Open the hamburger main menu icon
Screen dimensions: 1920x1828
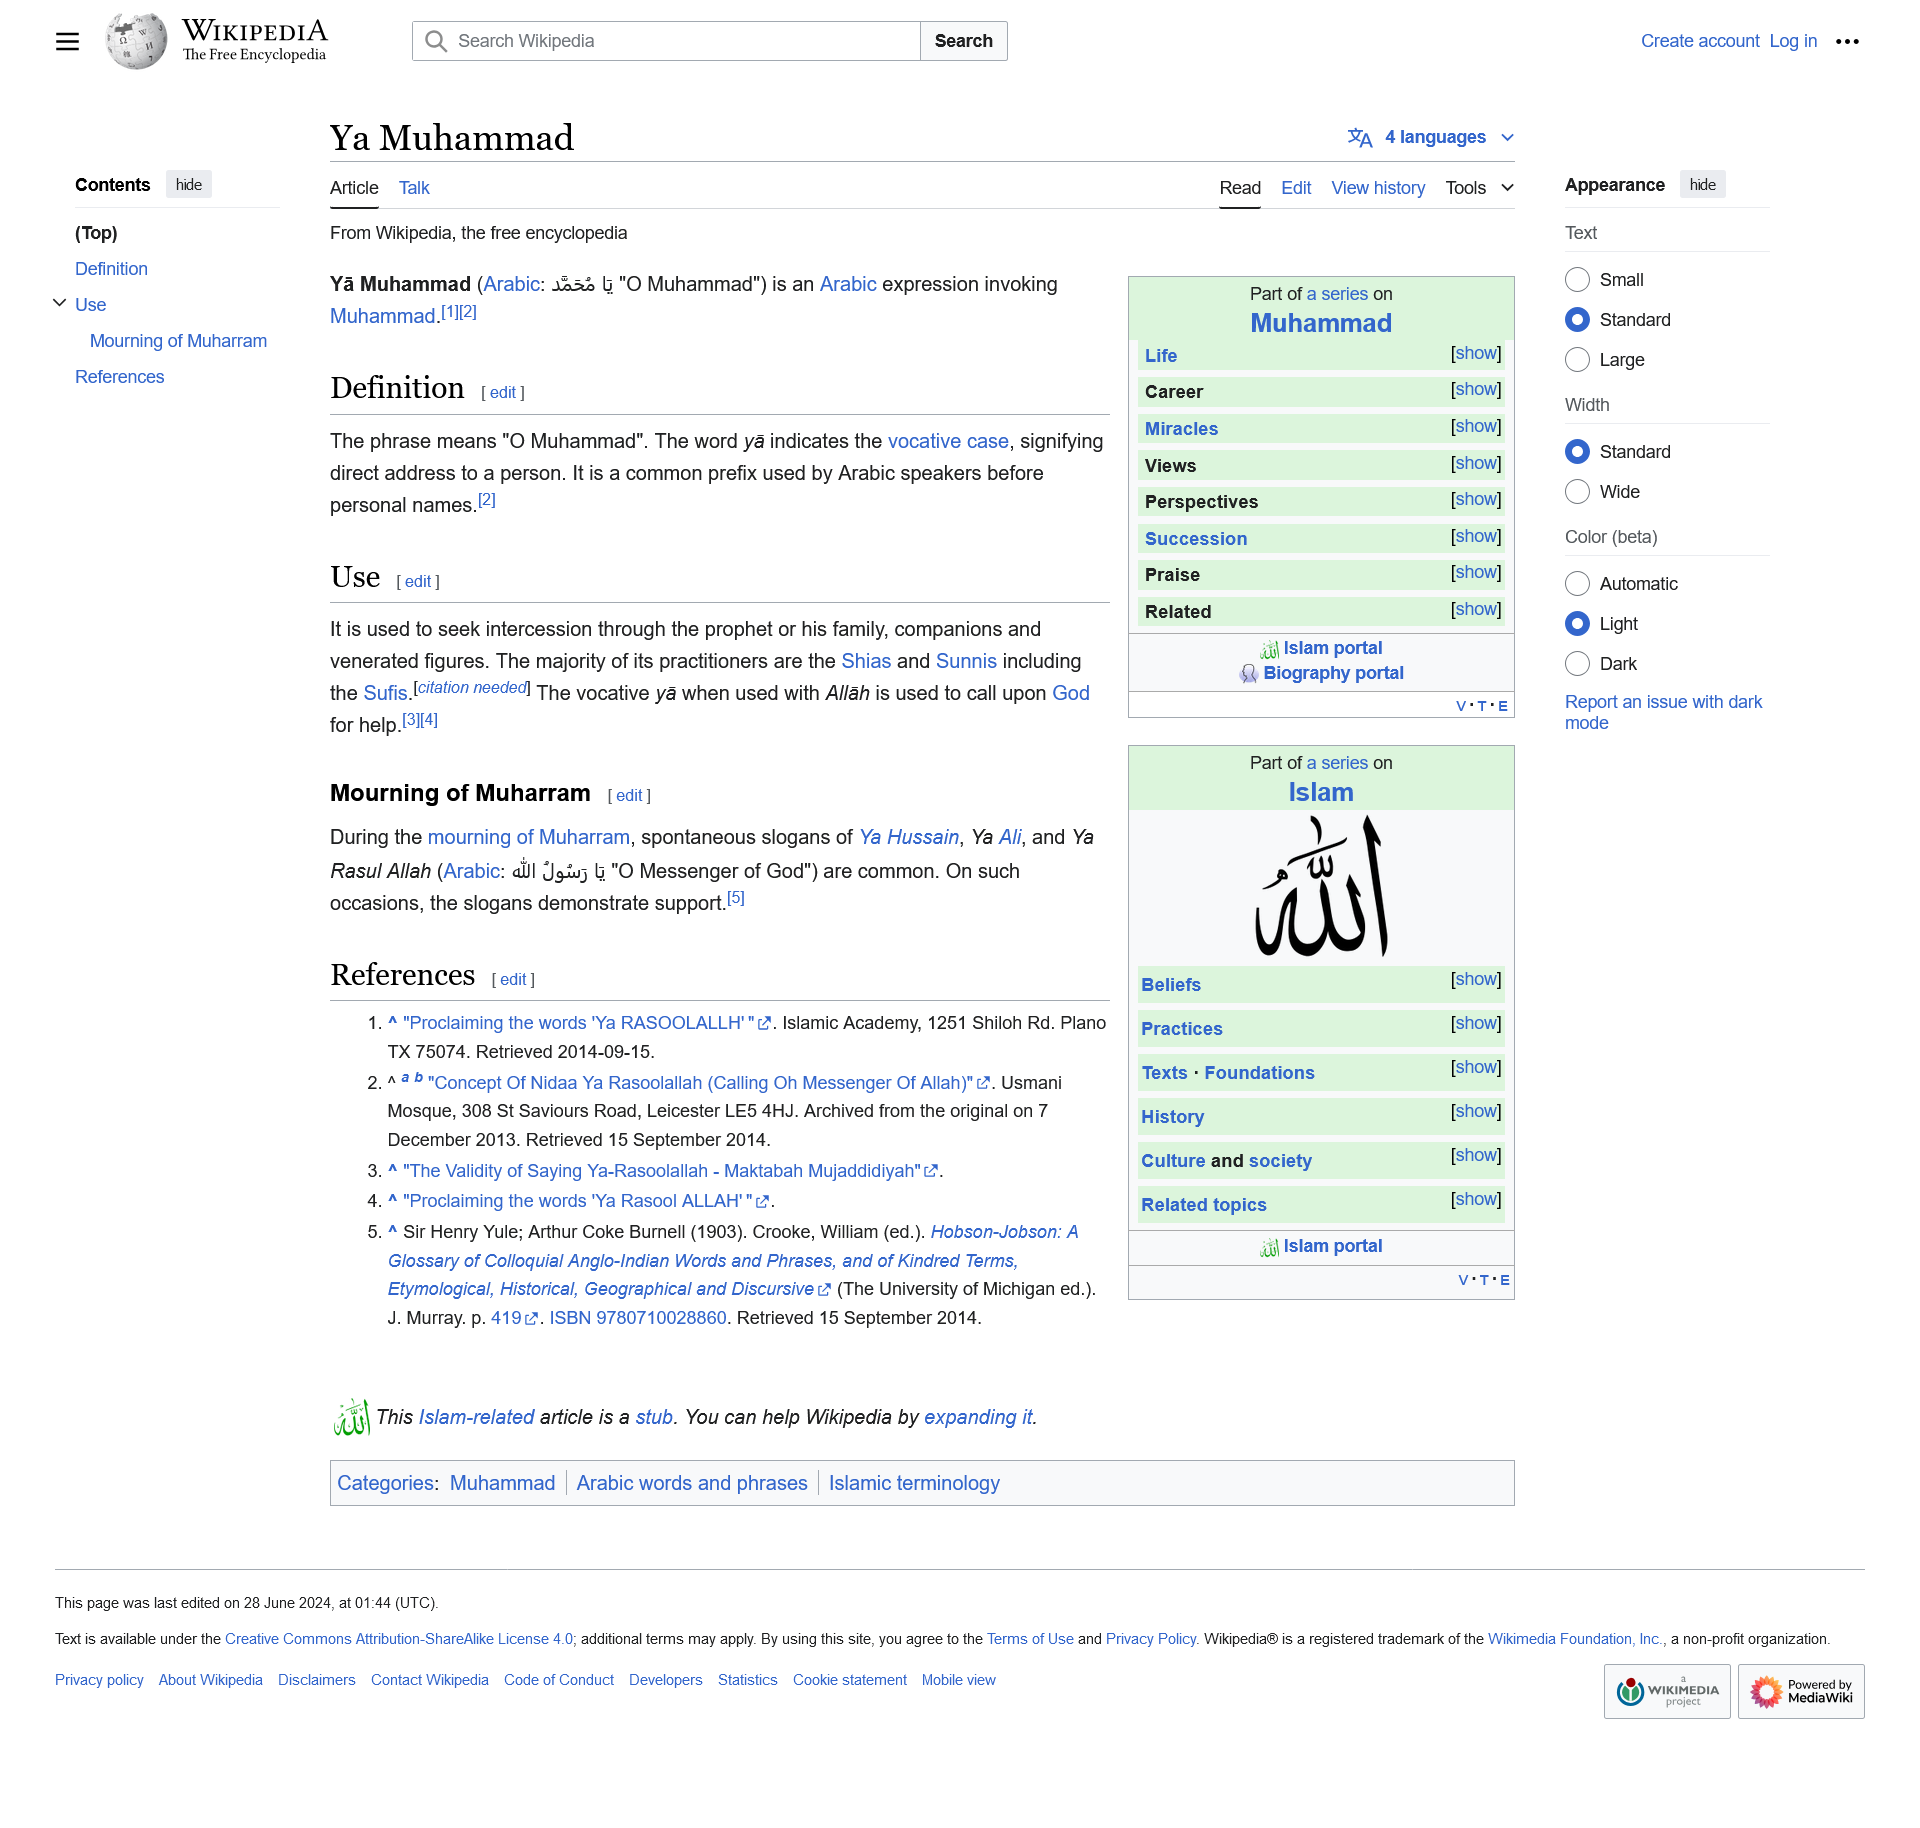coord(67,41)
